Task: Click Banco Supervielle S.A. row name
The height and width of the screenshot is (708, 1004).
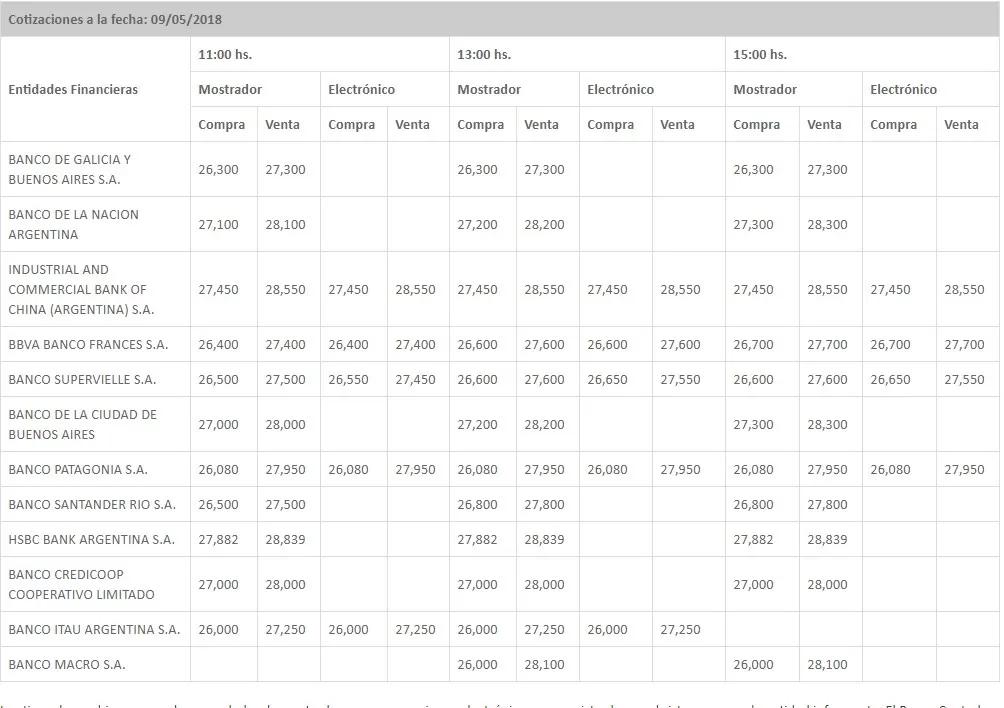Action: pyautogui.click(x=82, y=380)
